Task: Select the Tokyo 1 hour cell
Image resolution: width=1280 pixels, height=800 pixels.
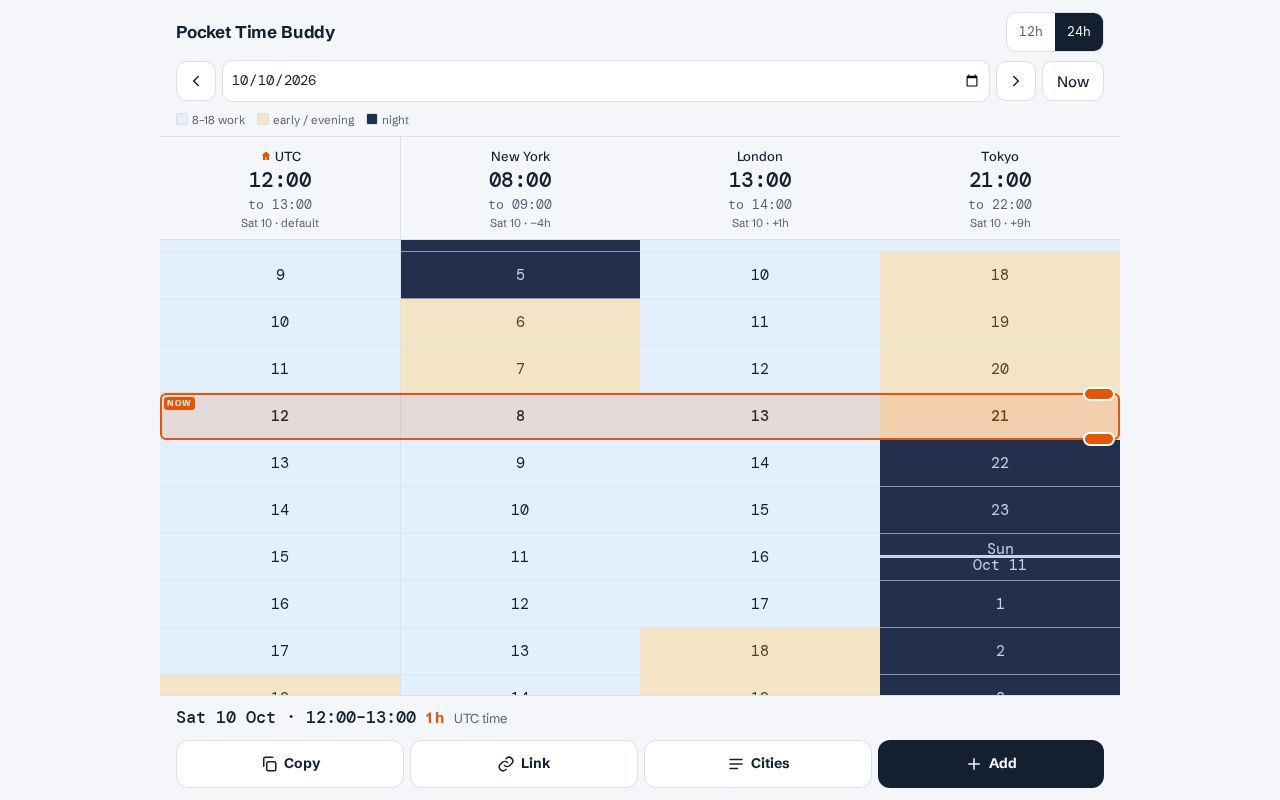Action: pos(1000,604)
